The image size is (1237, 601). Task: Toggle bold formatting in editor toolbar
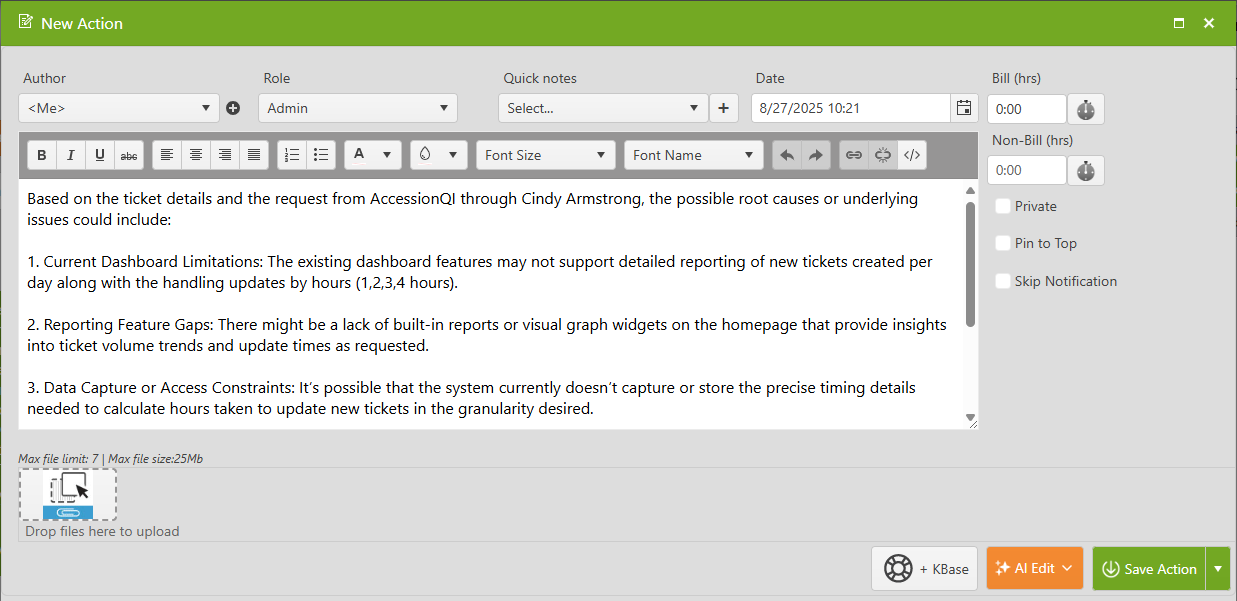click(42, 155)
